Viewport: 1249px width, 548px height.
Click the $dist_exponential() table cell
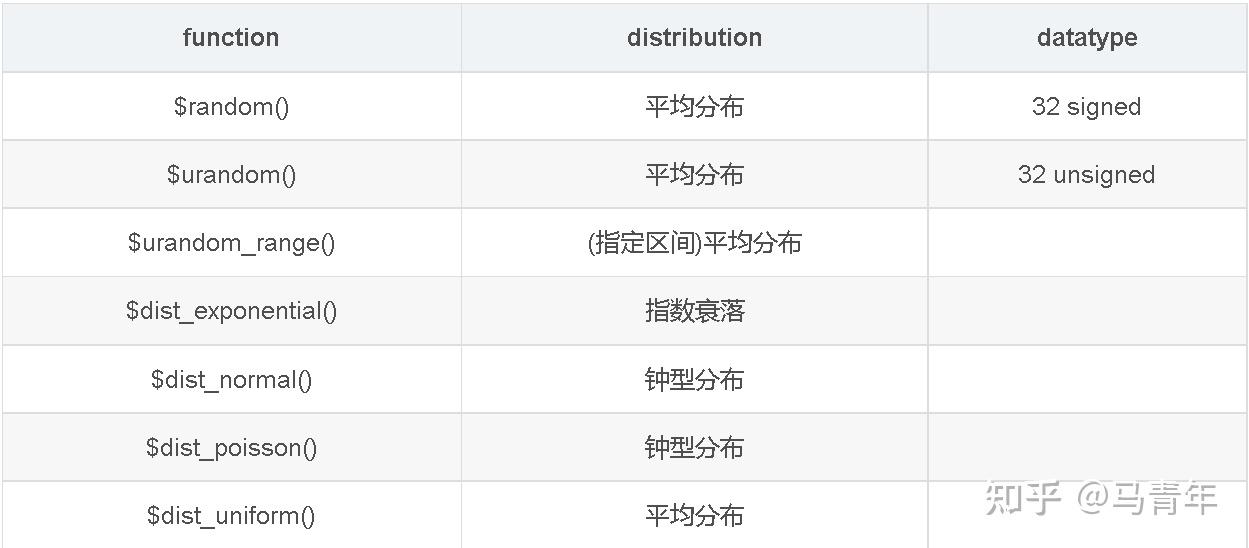pos(231,311)
